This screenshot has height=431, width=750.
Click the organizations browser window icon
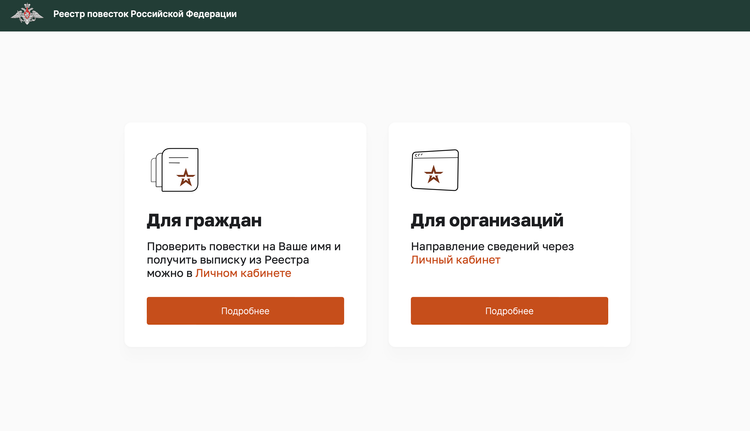click(434, 170)
